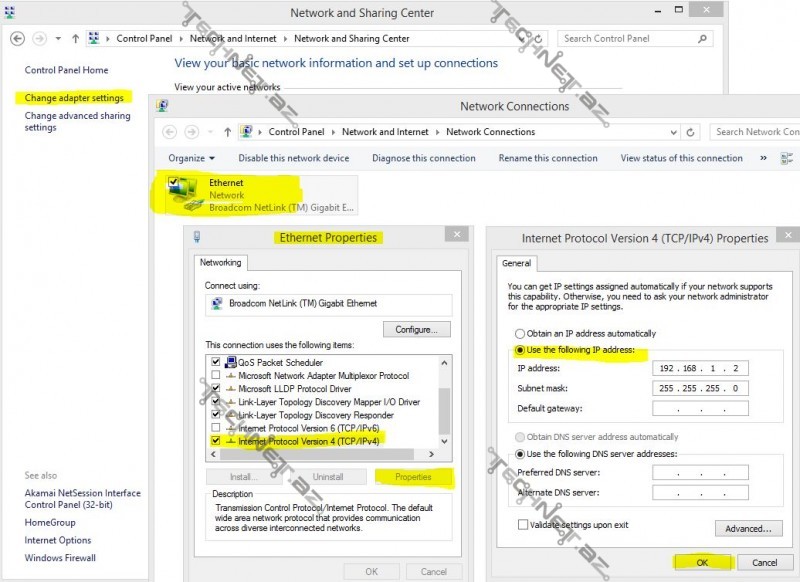This screenshot has height=582, width=800.
Task: Click the Default gateway input field
Action: pos(699,408)
